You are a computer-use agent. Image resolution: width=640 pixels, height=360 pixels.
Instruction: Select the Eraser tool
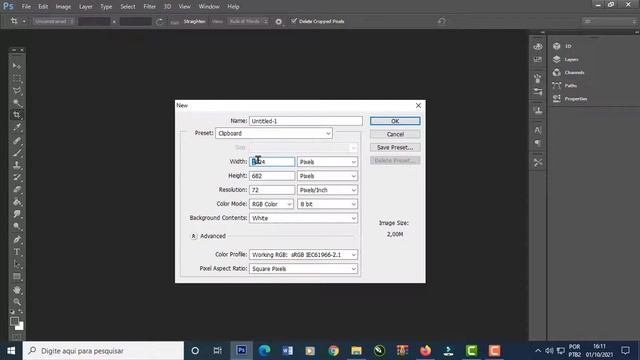click(17, 190)
